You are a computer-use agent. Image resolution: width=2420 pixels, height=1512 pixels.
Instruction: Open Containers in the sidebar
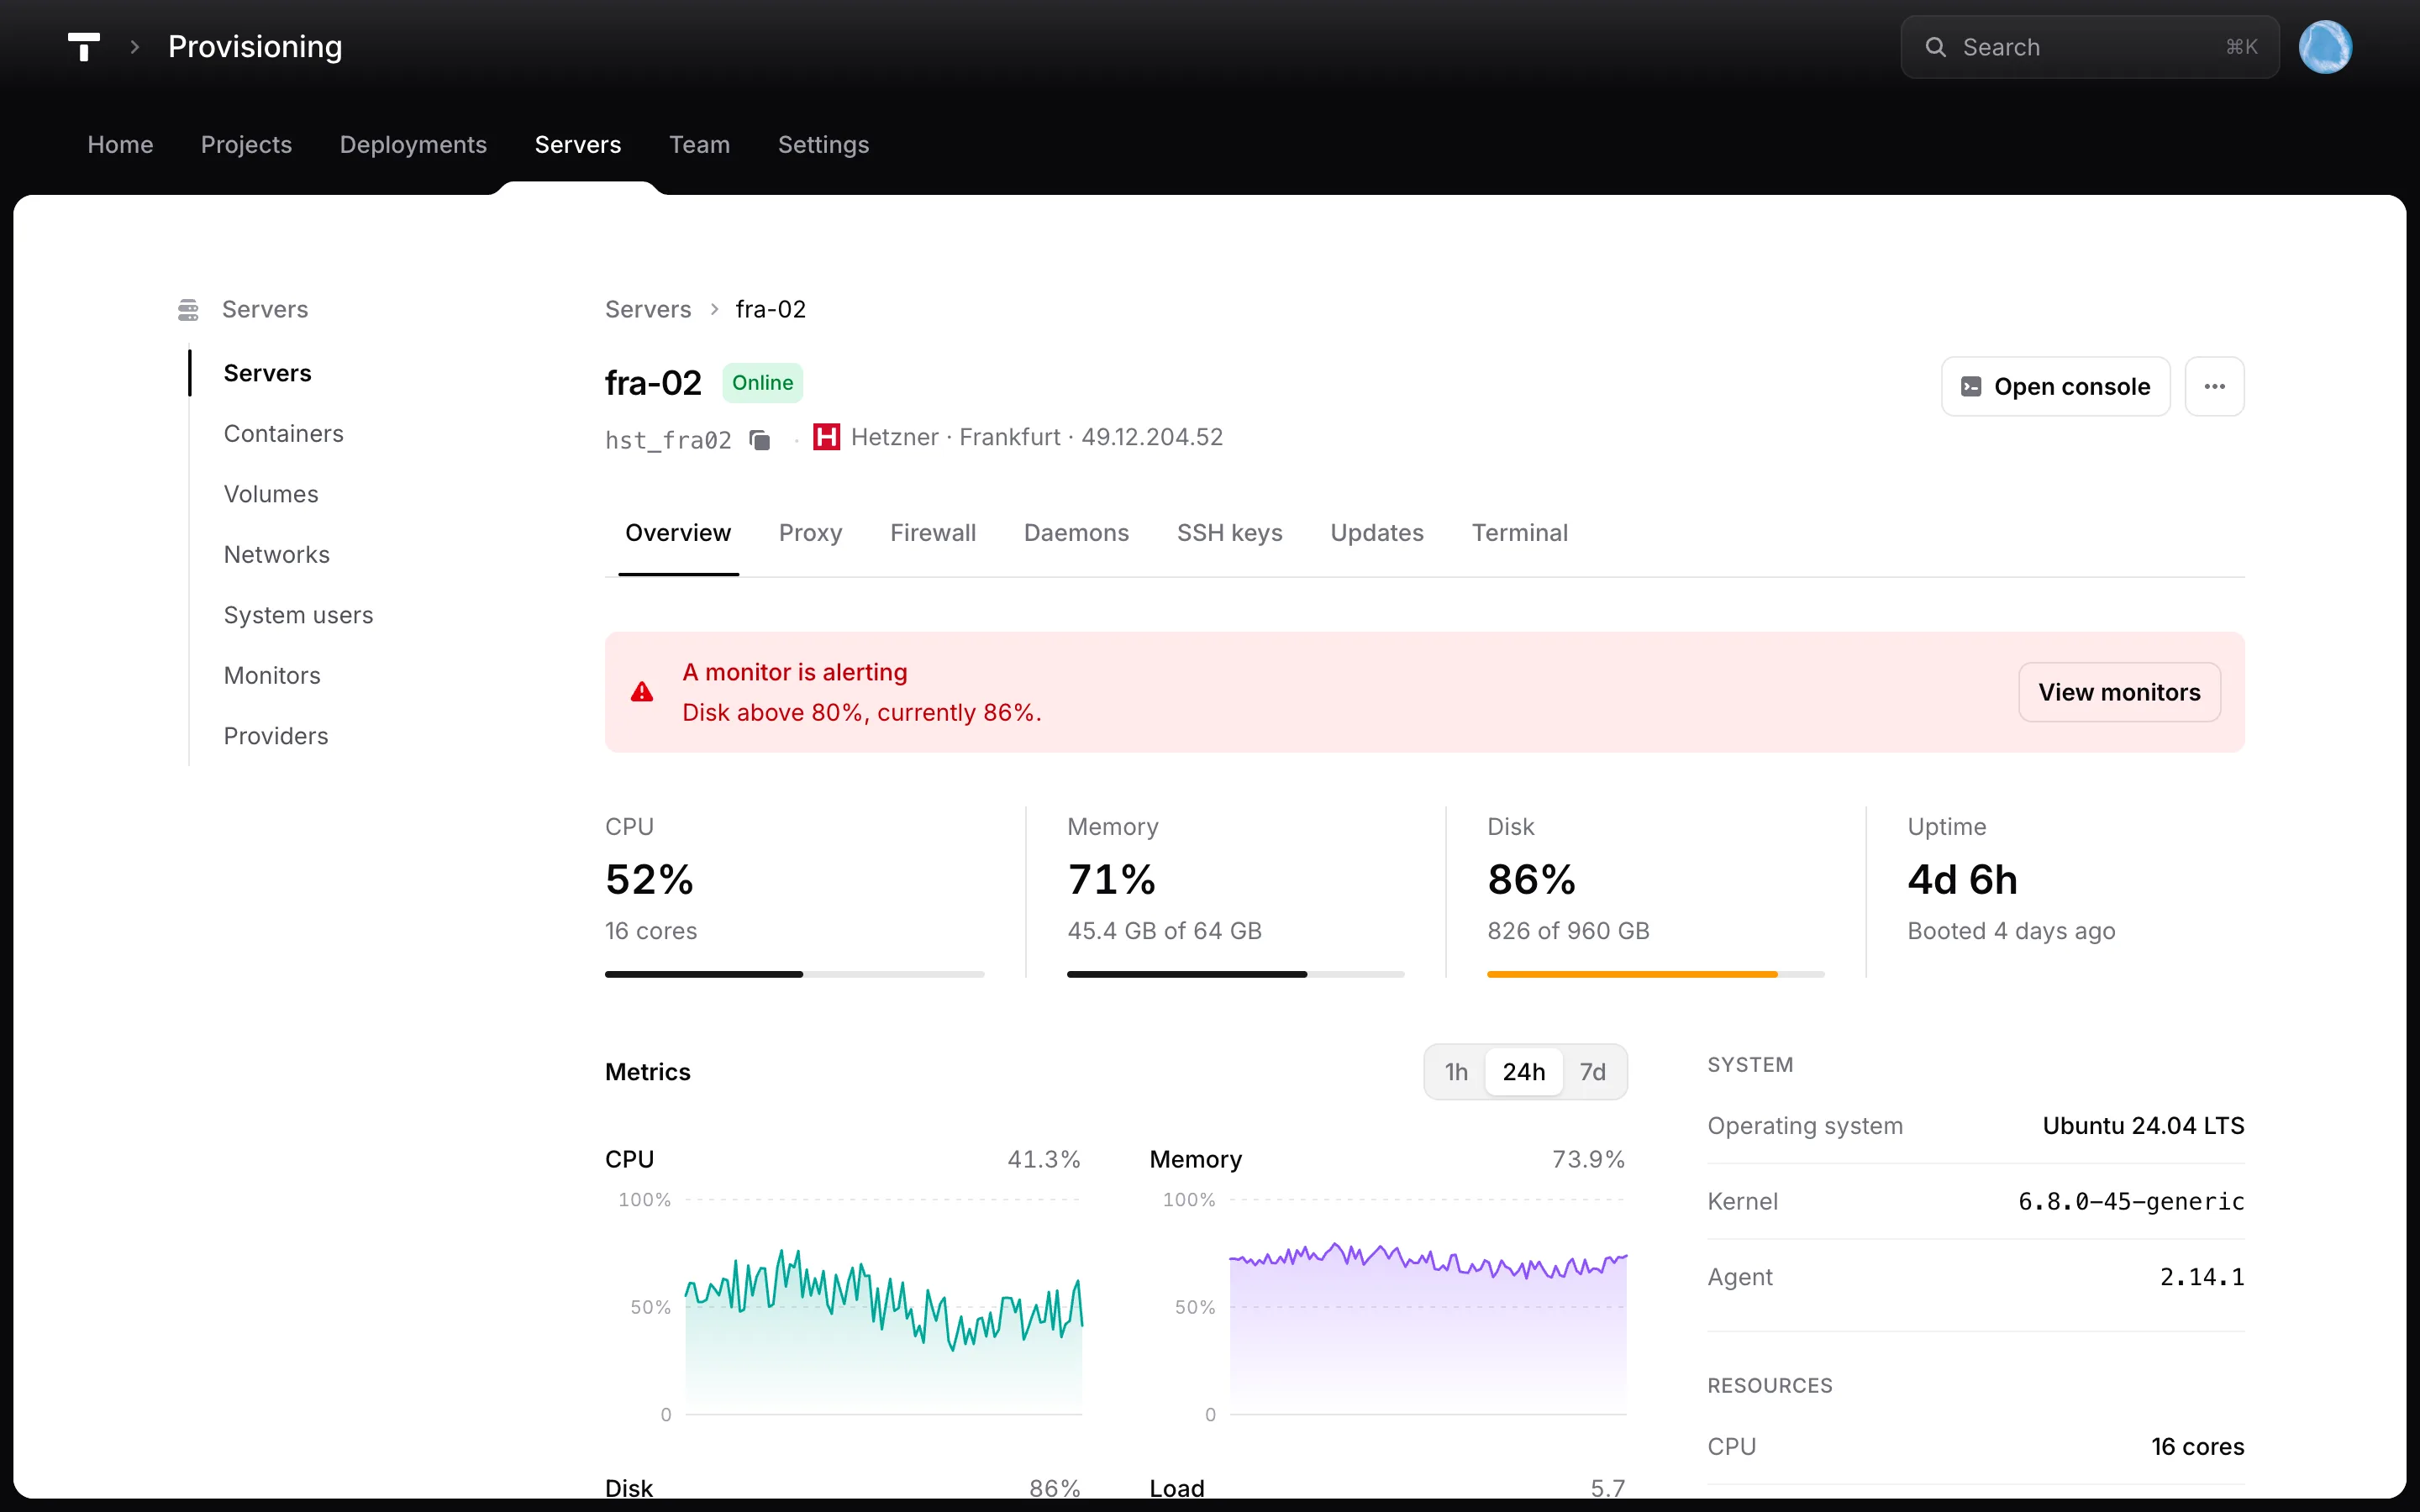[283, 434]
